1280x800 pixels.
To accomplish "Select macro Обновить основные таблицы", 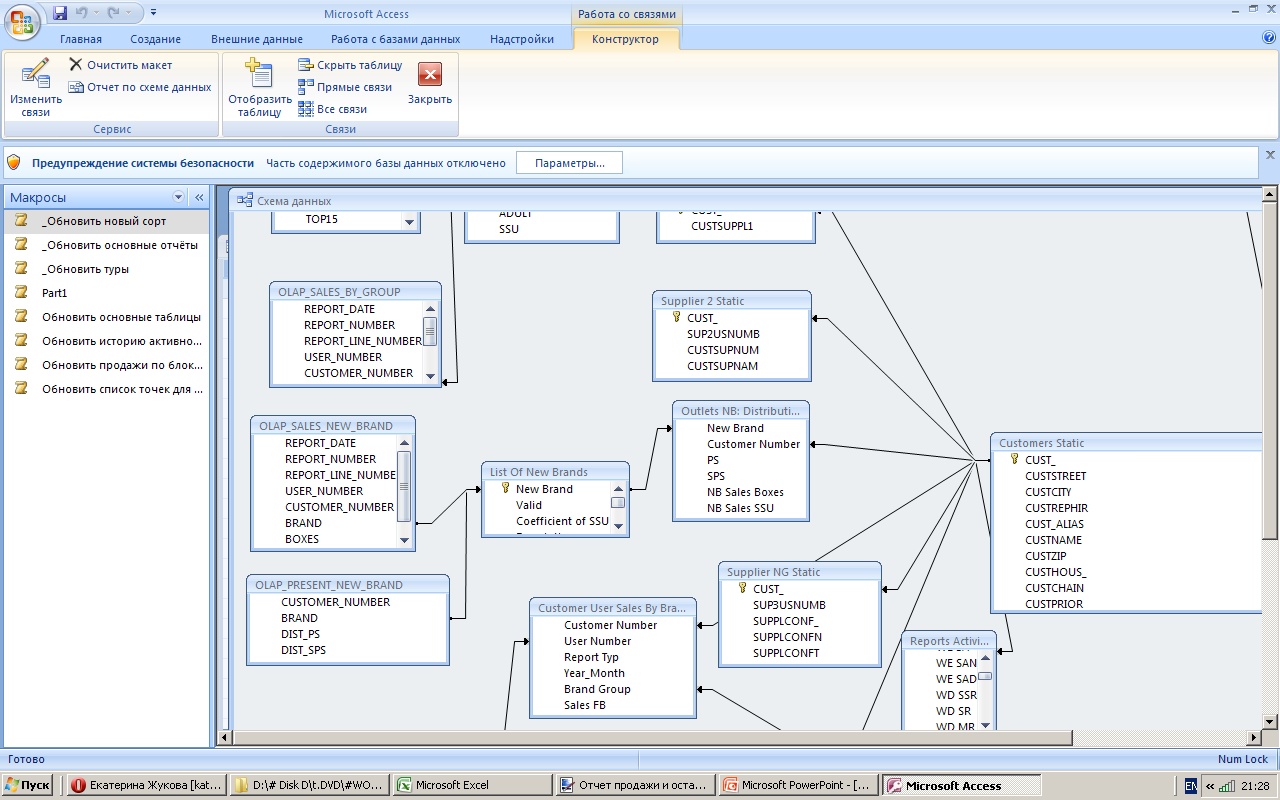I will point(104,317).
